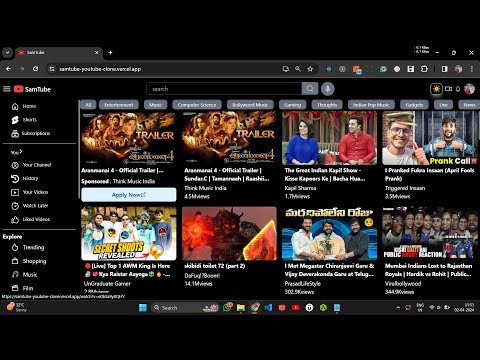Open the skibidi toilet 72 thumbnail
The image size is (480, 360).
(x=229, y=233)
